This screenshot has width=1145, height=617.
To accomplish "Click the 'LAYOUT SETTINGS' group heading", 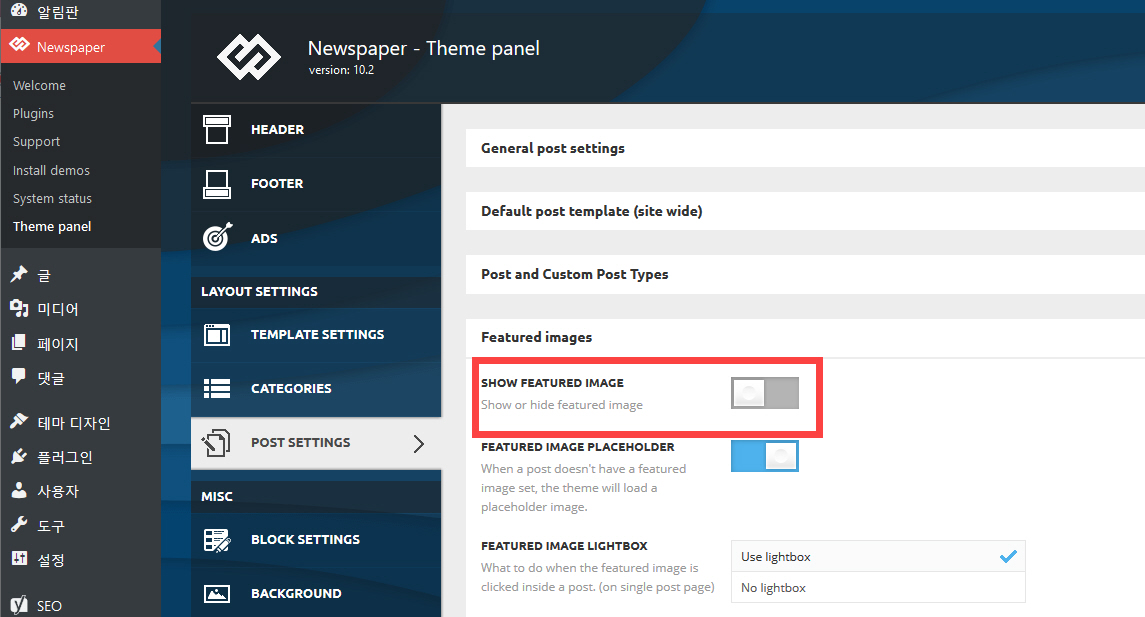I will point(259,291).
